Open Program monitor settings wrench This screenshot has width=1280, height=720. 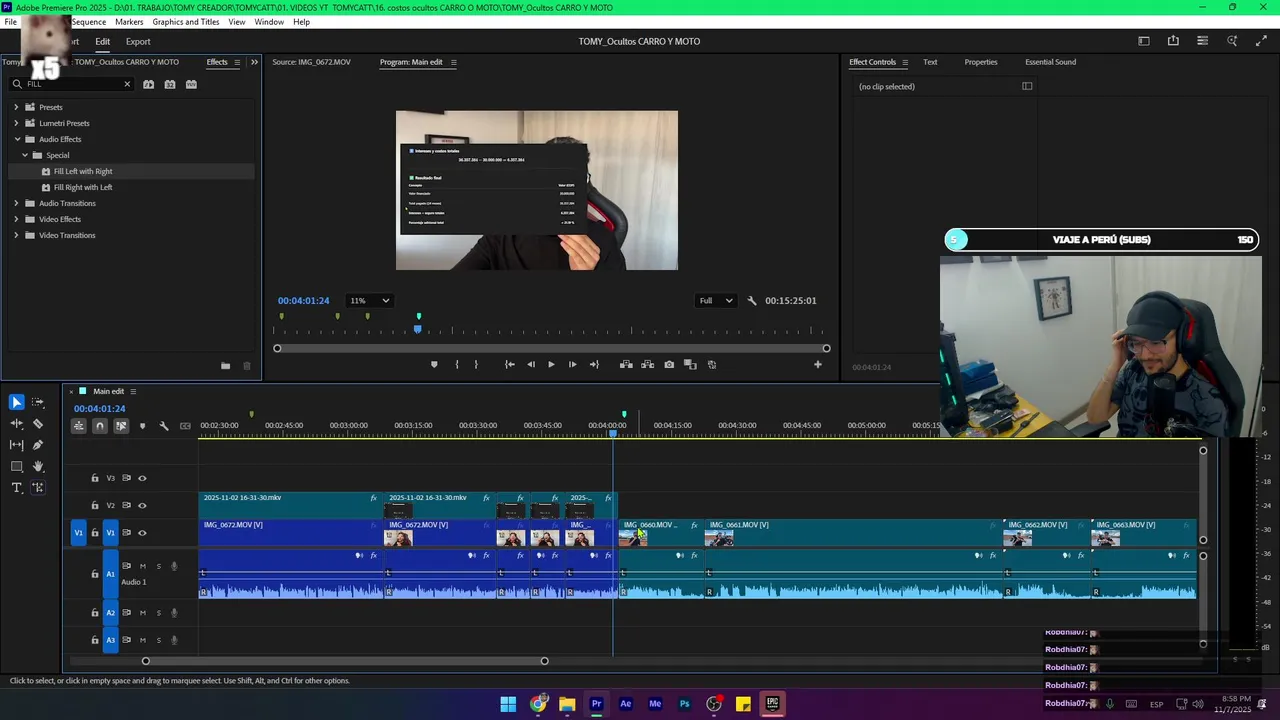[x=752, y=301]
